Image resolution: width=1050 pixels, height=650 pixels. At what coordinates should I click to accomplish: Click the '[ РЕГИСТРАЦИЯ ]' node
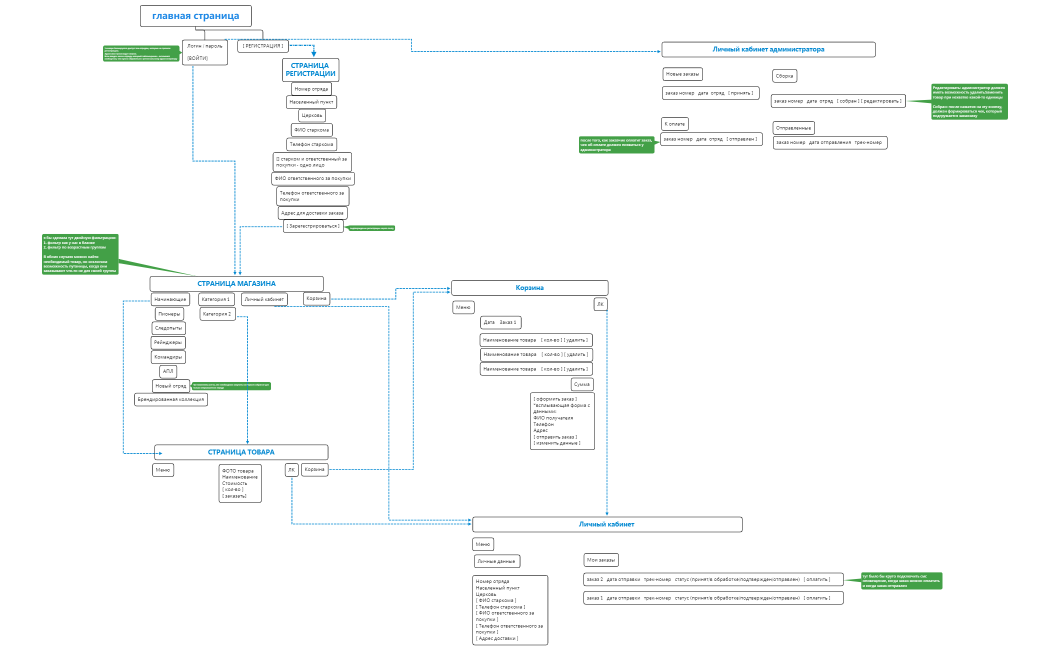click(263, 46)
